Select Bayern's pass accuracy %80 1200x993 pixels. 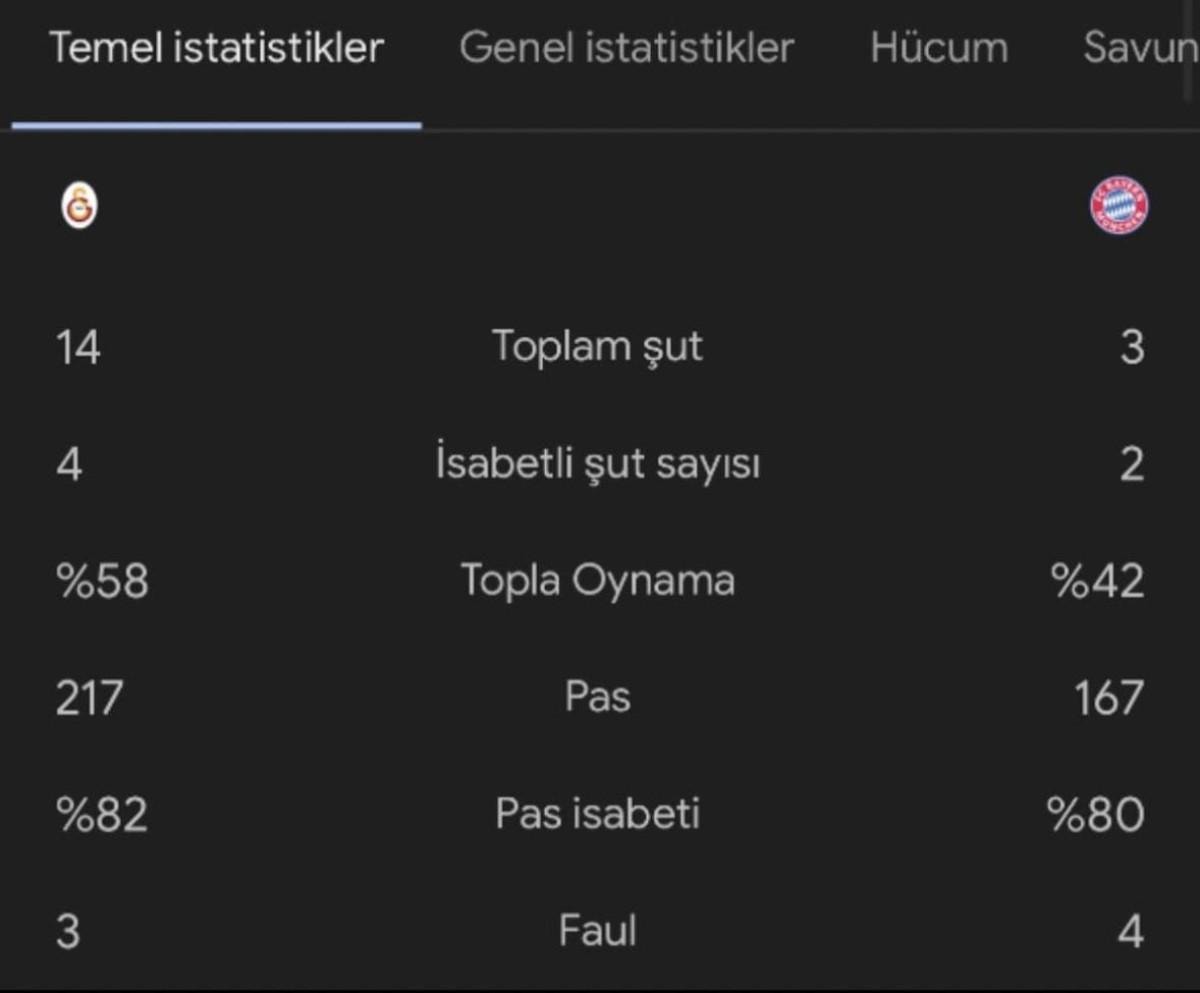click(x=1096, y=815)
